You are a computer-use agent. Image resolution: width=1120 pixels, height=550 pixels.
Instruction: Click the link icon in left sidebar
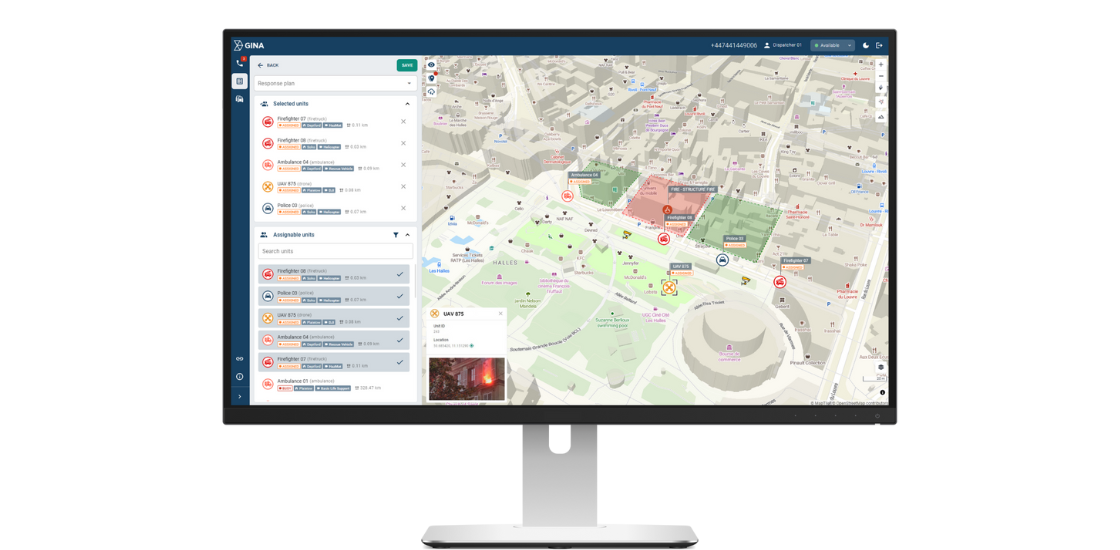point(239,359)
